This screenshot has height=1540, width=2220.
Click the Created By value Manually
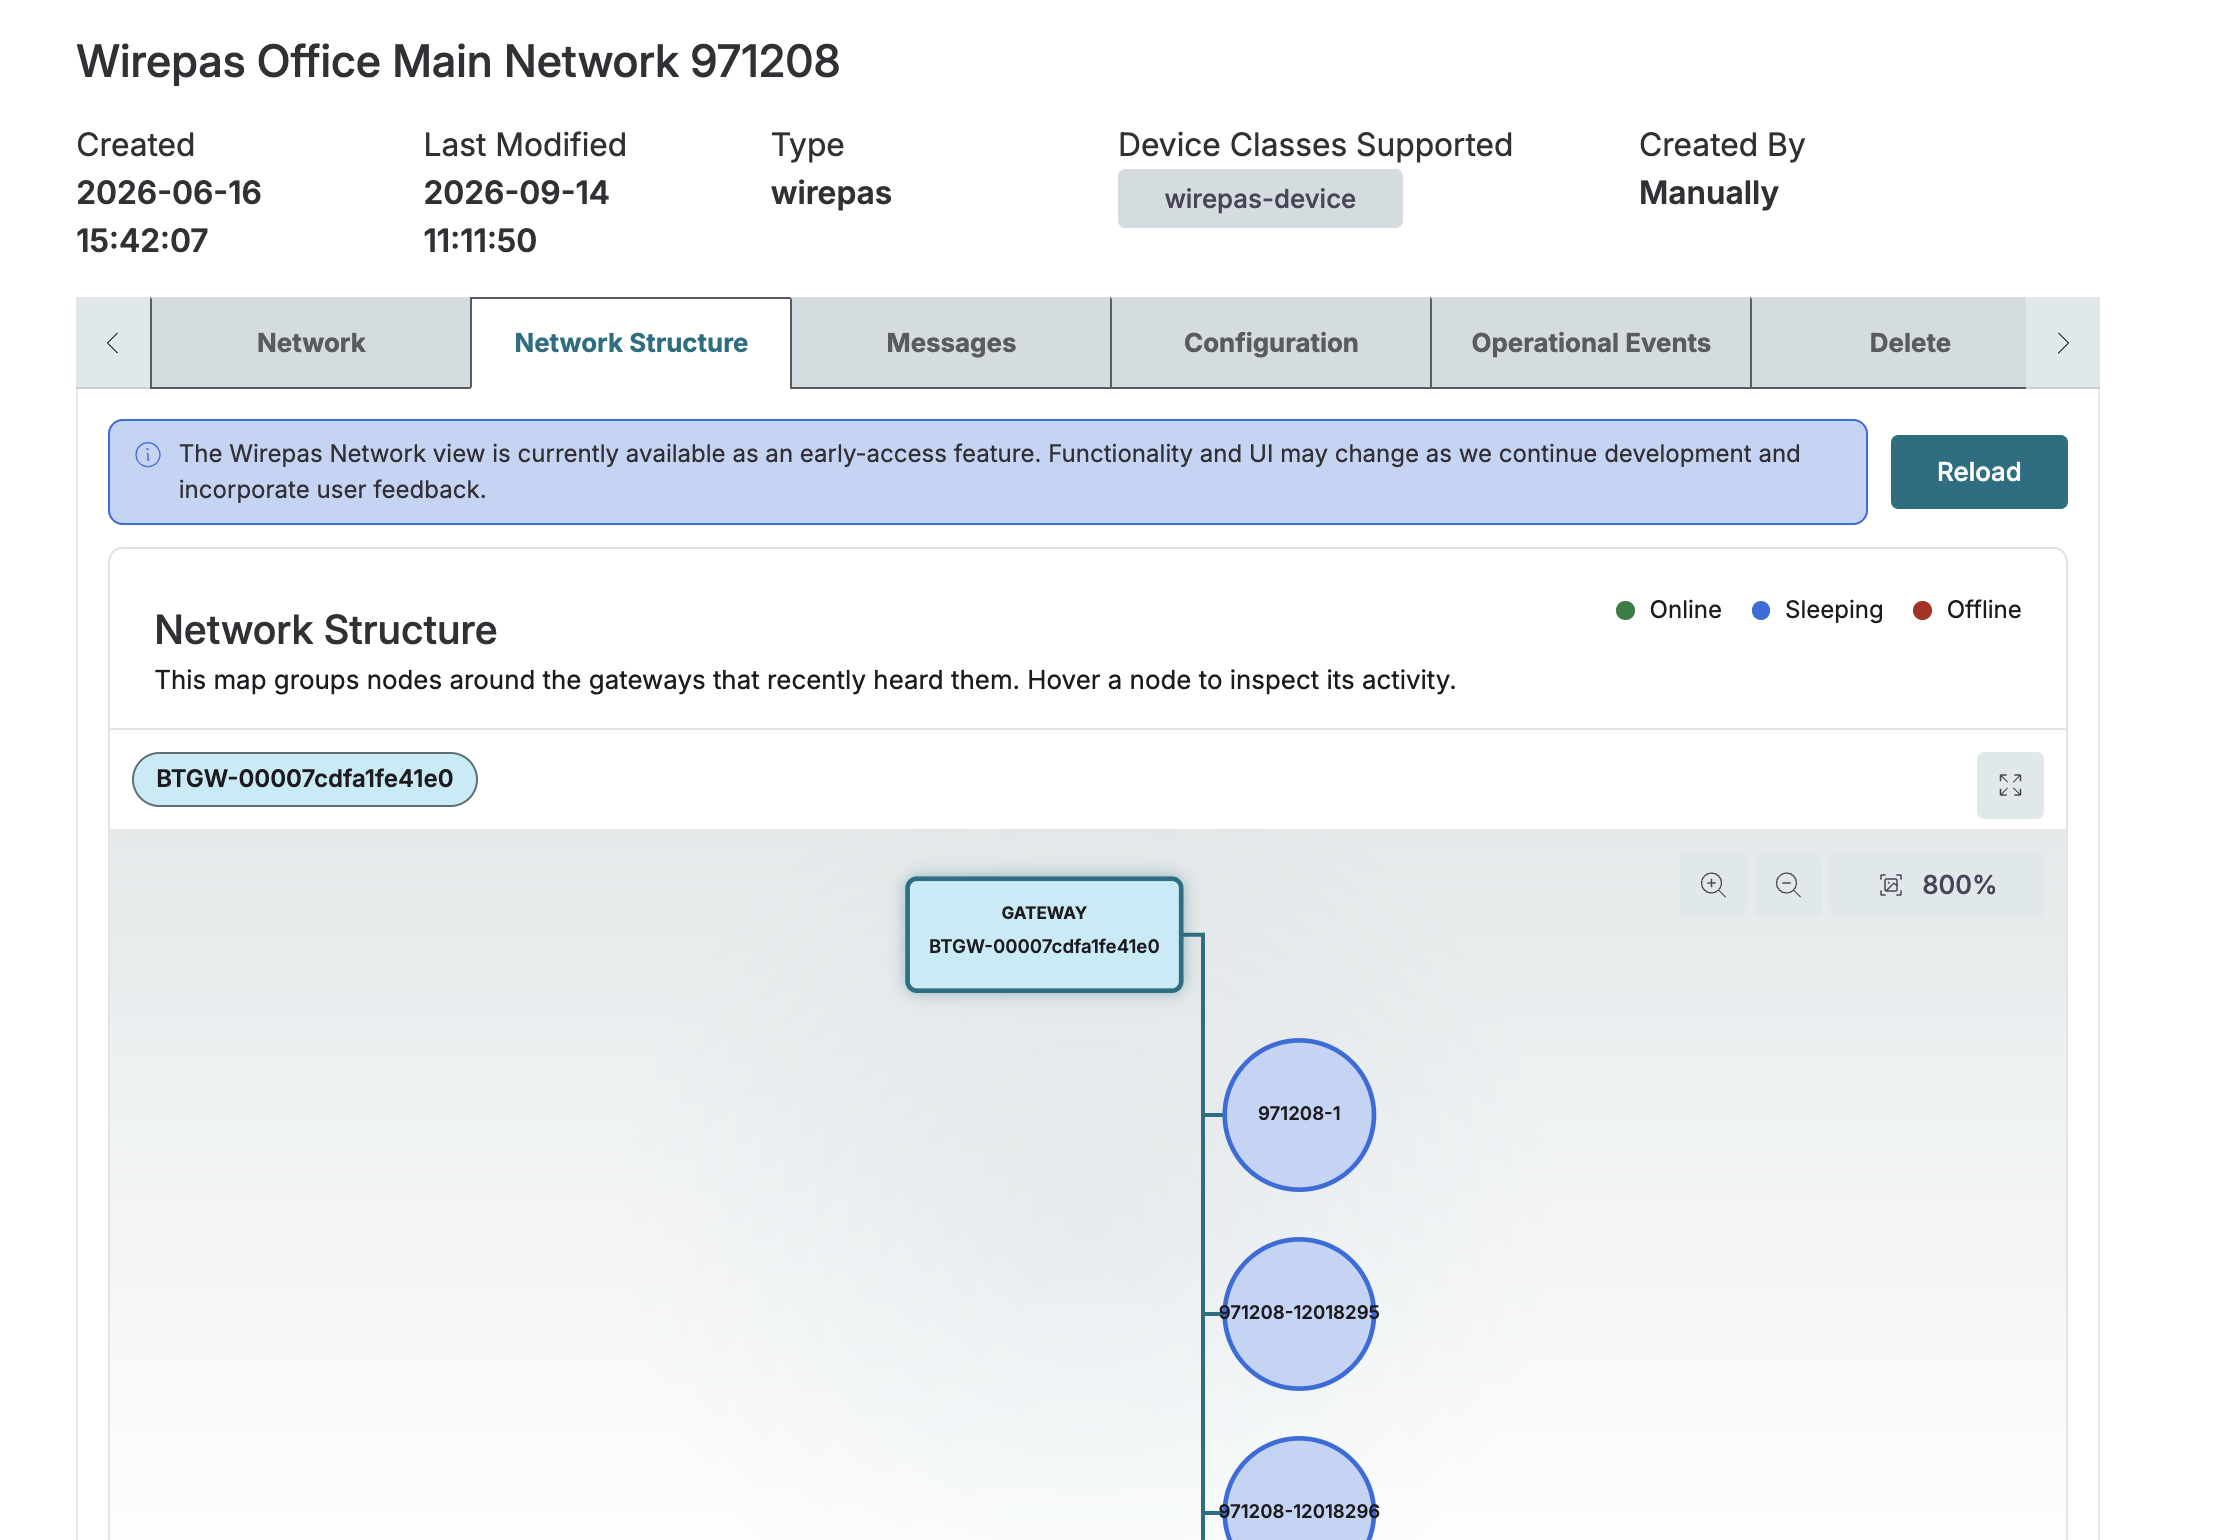[x=1708, y=192]
